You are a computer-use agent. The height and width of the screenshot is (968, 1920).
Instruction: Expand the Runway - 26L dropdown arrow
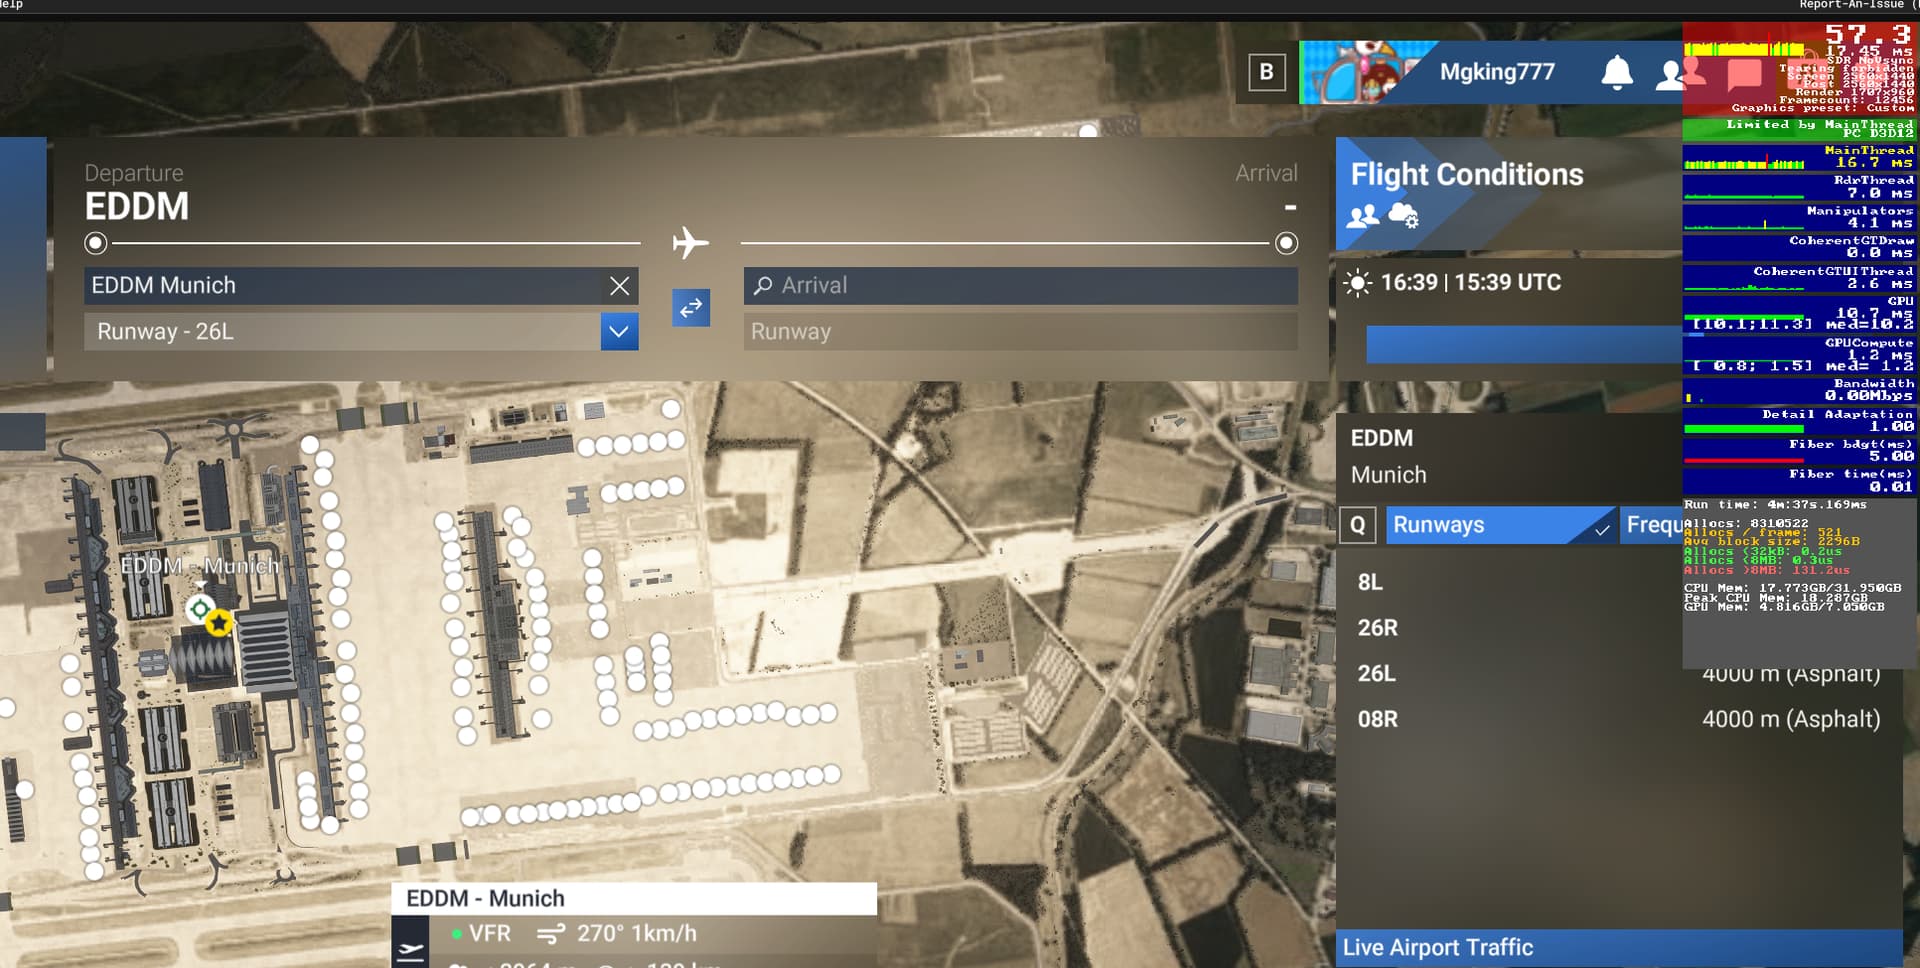(619, 331)
